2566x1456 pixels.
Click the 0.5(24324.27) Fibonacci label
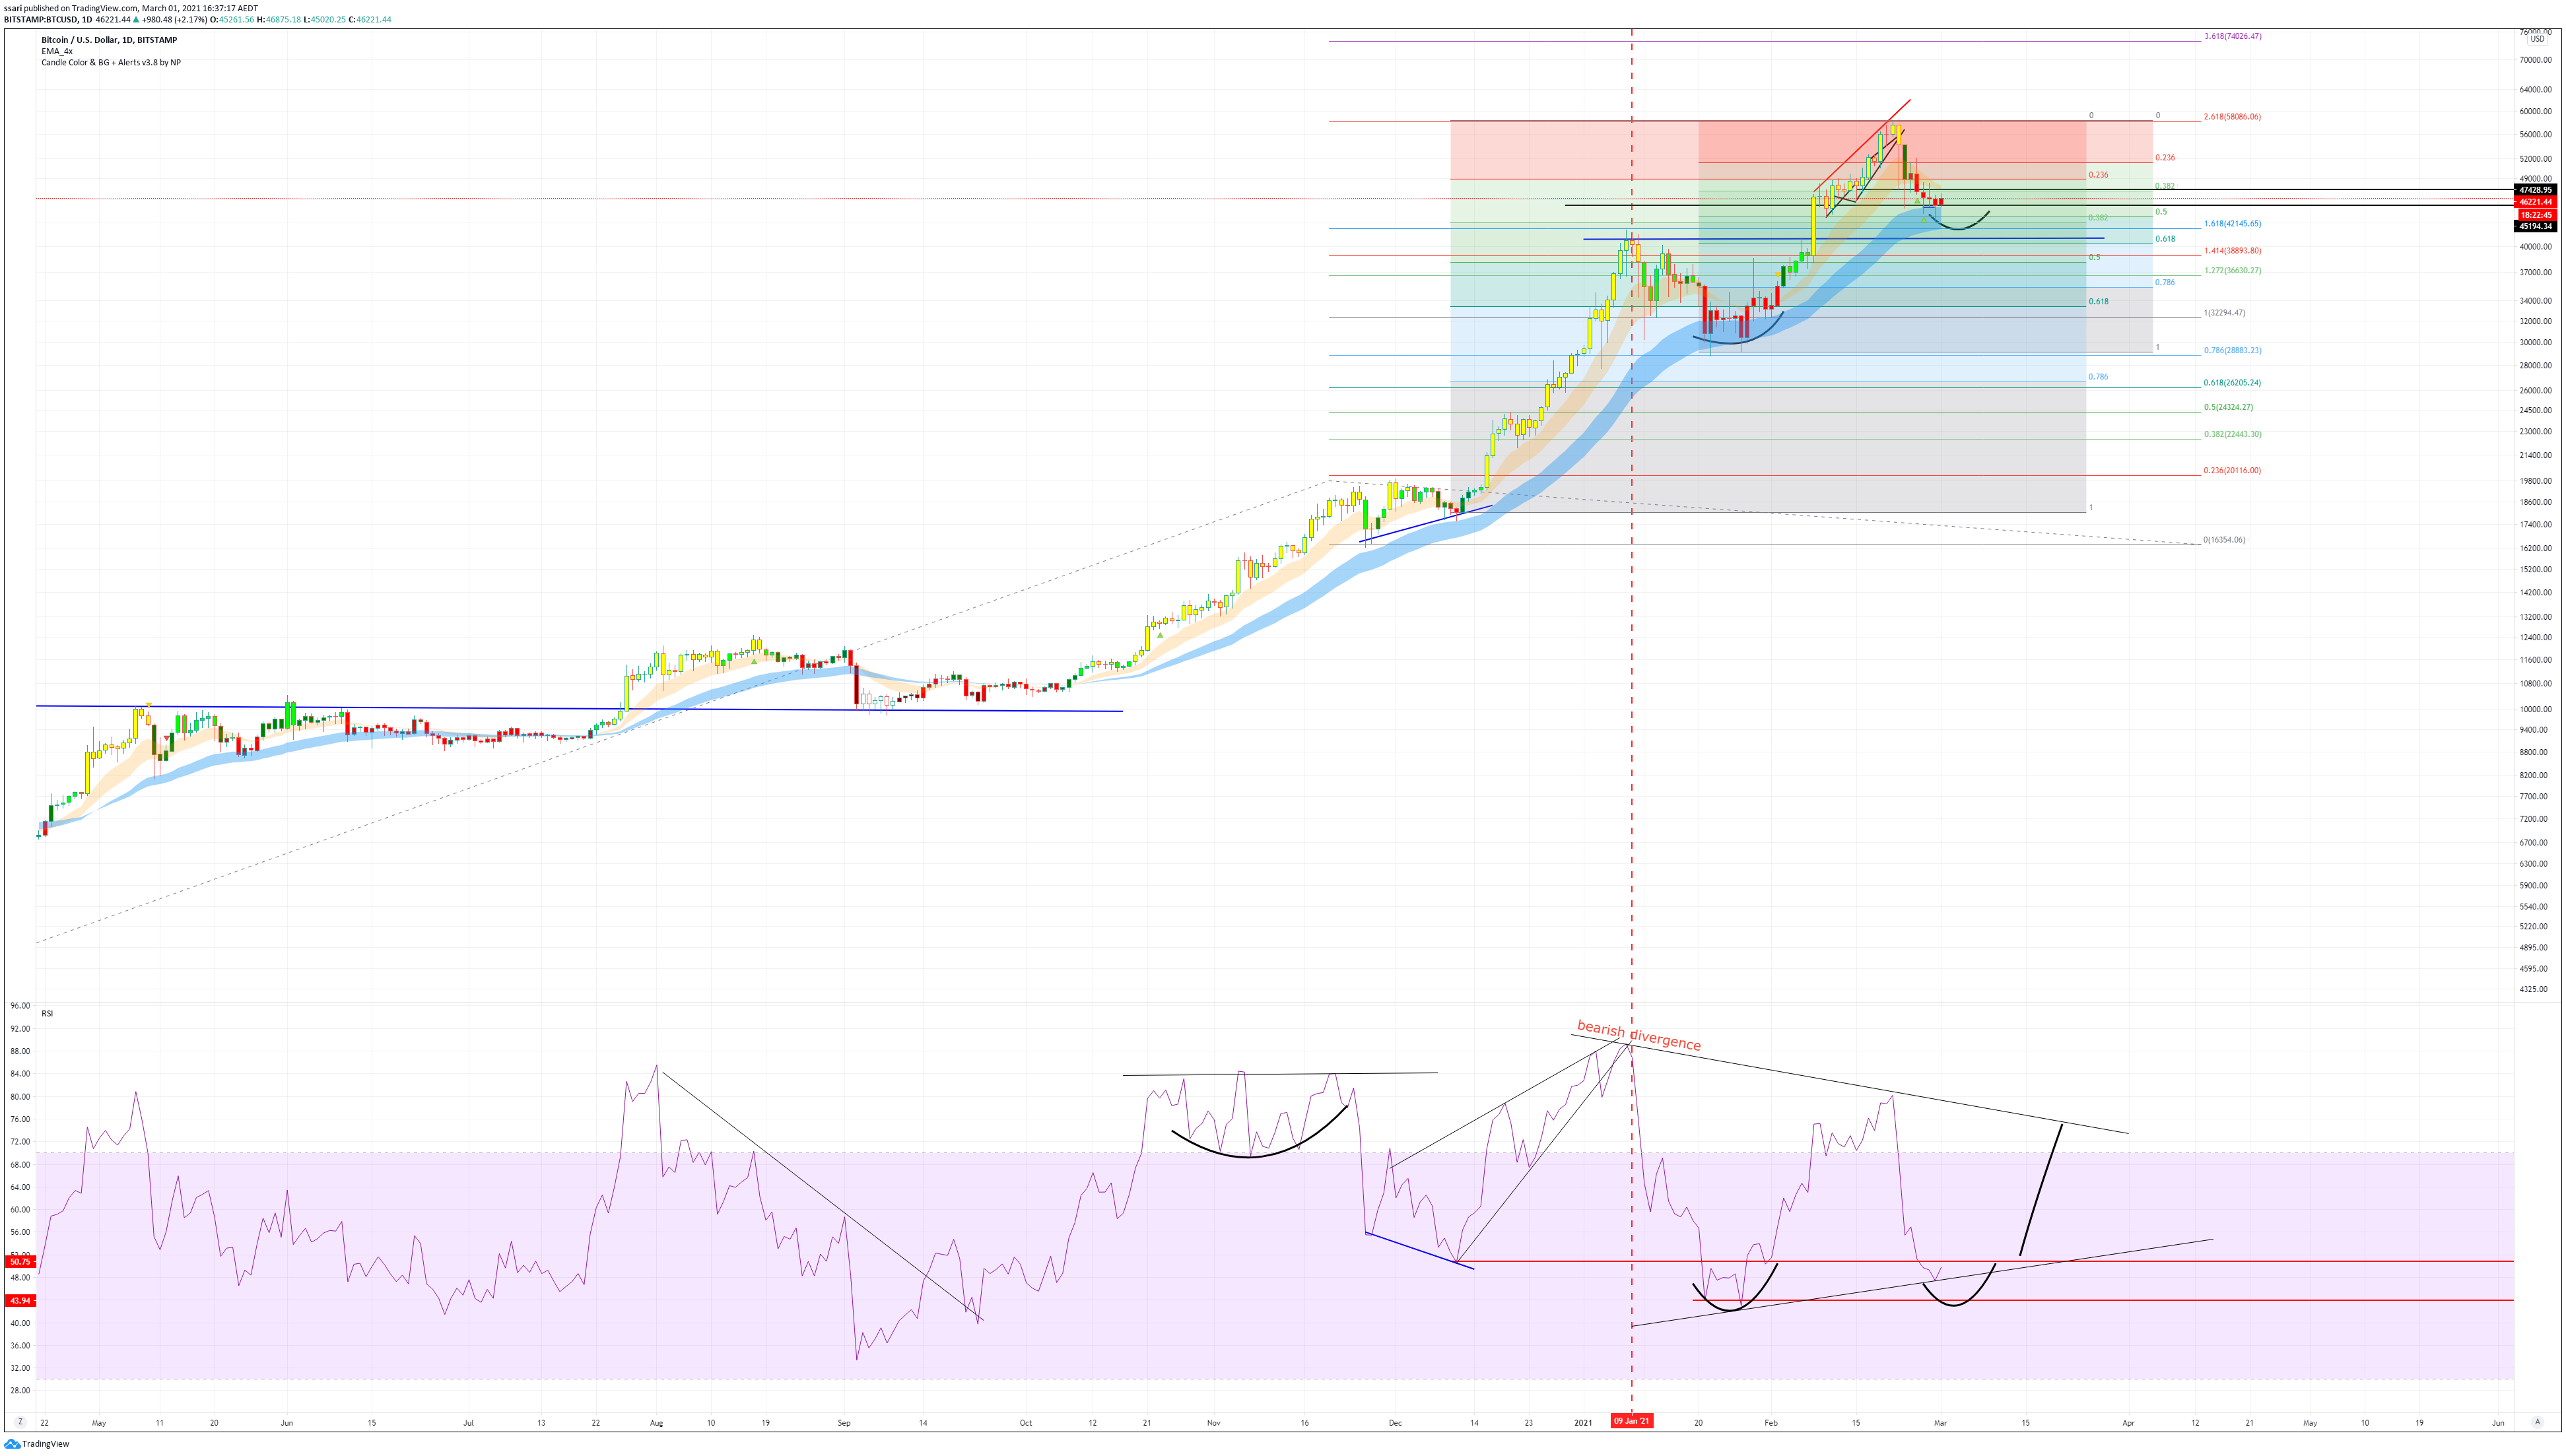click(x=2228, y=407)
